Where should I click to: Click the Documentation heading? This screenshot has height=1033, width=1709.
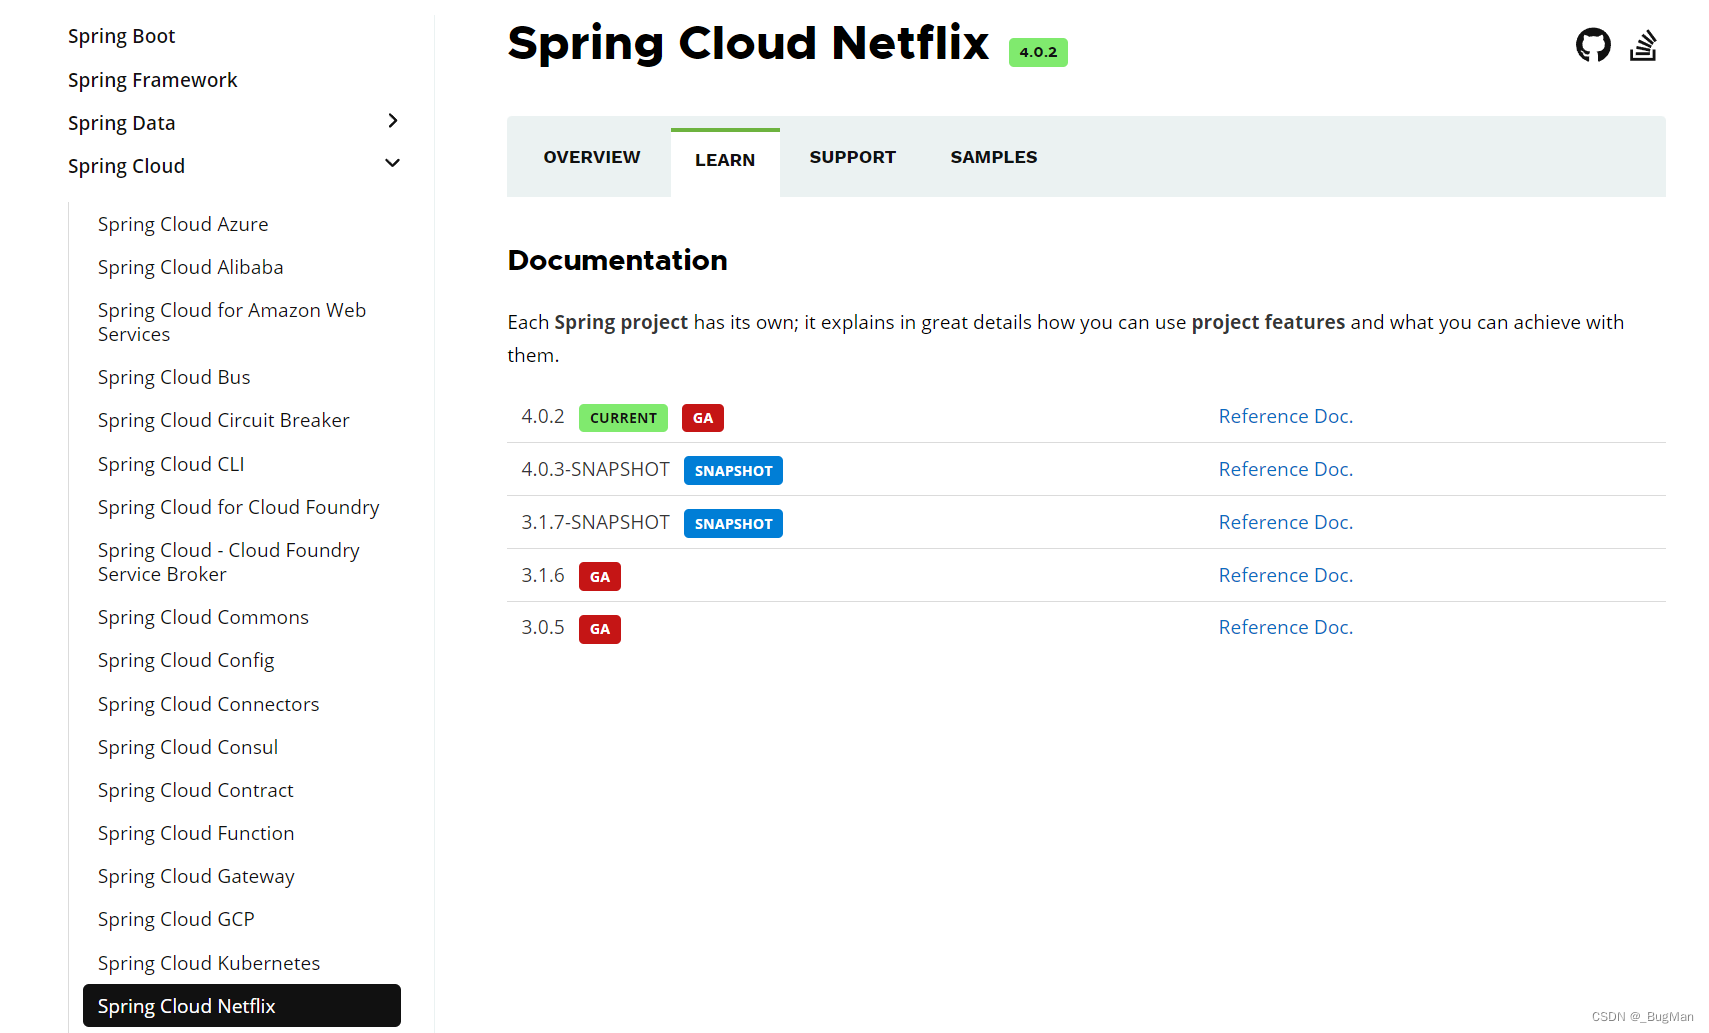[618, 260]
